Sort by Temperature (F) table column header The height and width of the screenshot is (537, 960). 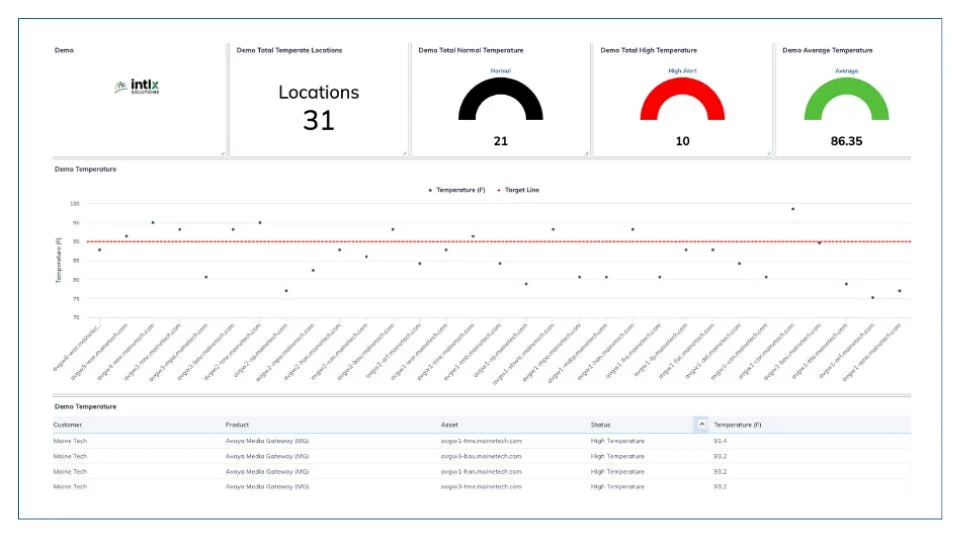click(738, 424)
